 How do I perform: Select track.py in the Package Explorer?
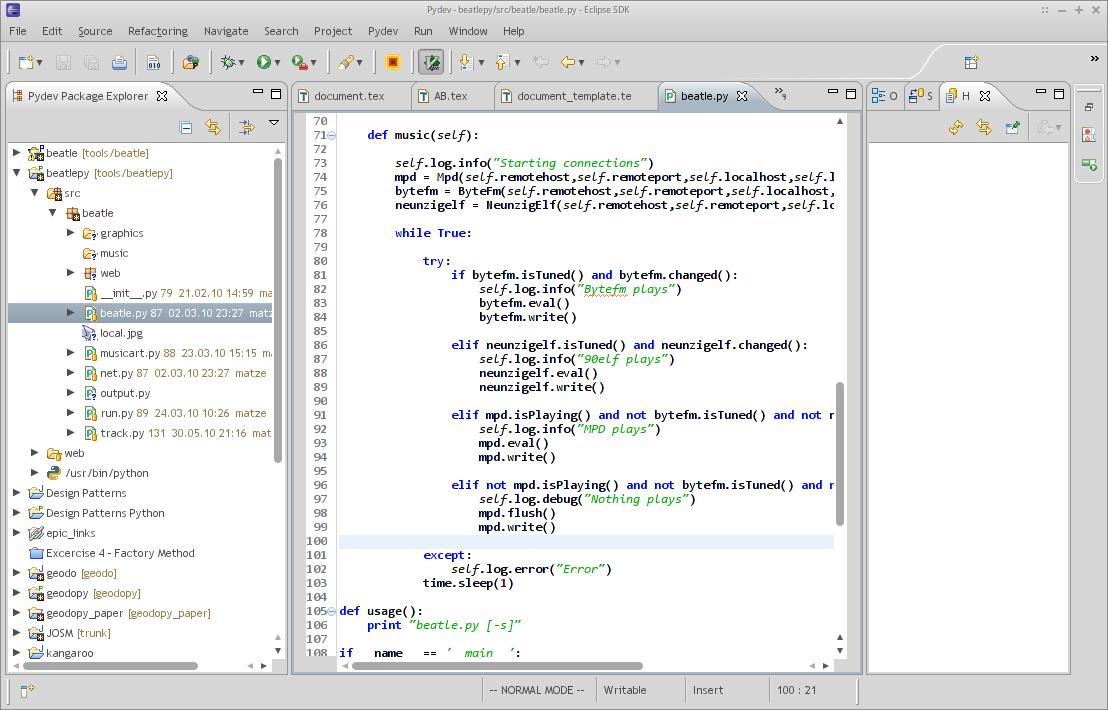tap(122, 433)
